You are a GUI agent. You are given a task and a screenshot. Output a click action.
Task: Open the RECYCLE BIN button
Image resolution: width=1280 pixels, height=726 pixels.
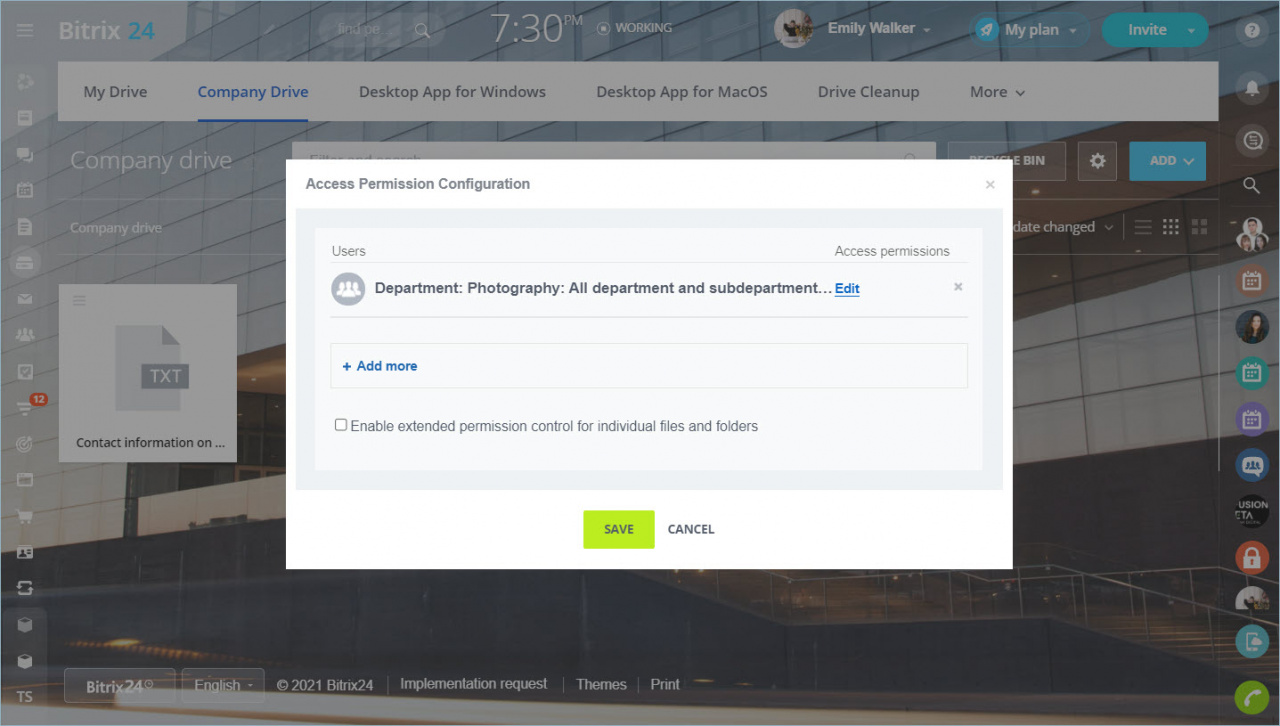[x=1007, y=161]
